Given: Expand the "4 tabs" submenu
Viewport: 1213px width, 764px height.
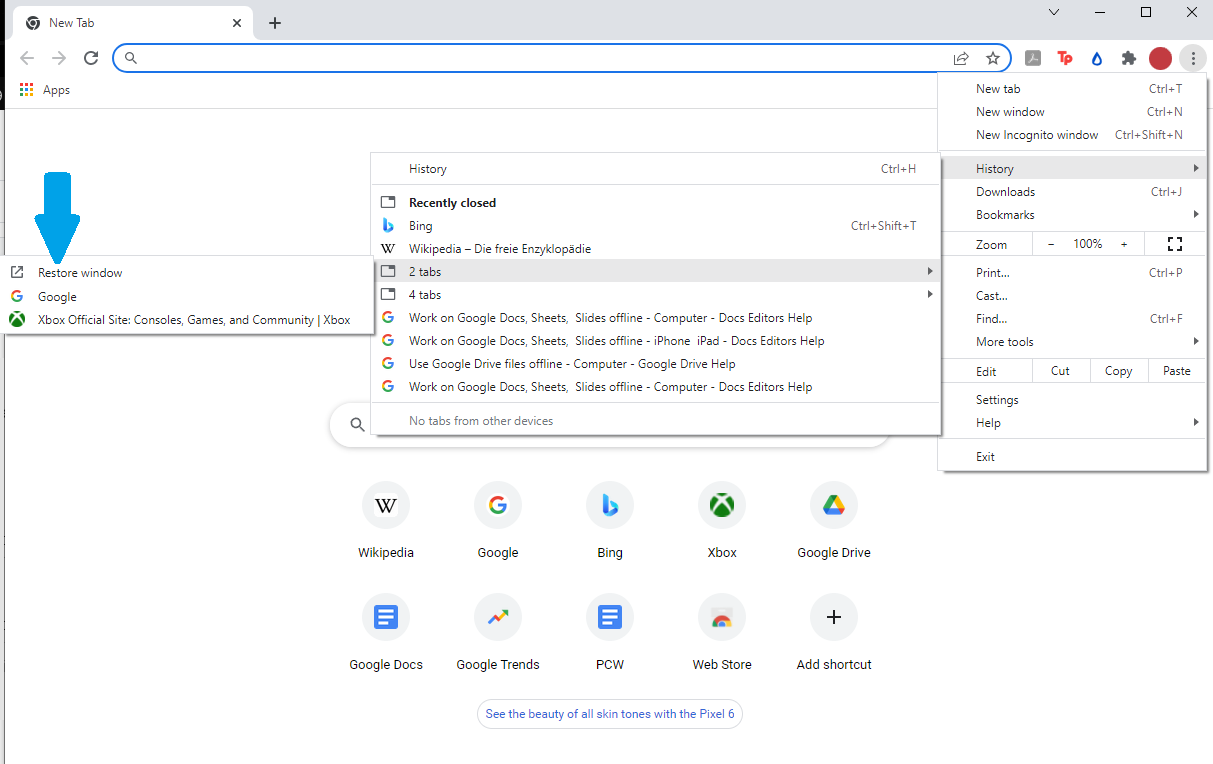Looking at the screenshot, I should [655, 294].
